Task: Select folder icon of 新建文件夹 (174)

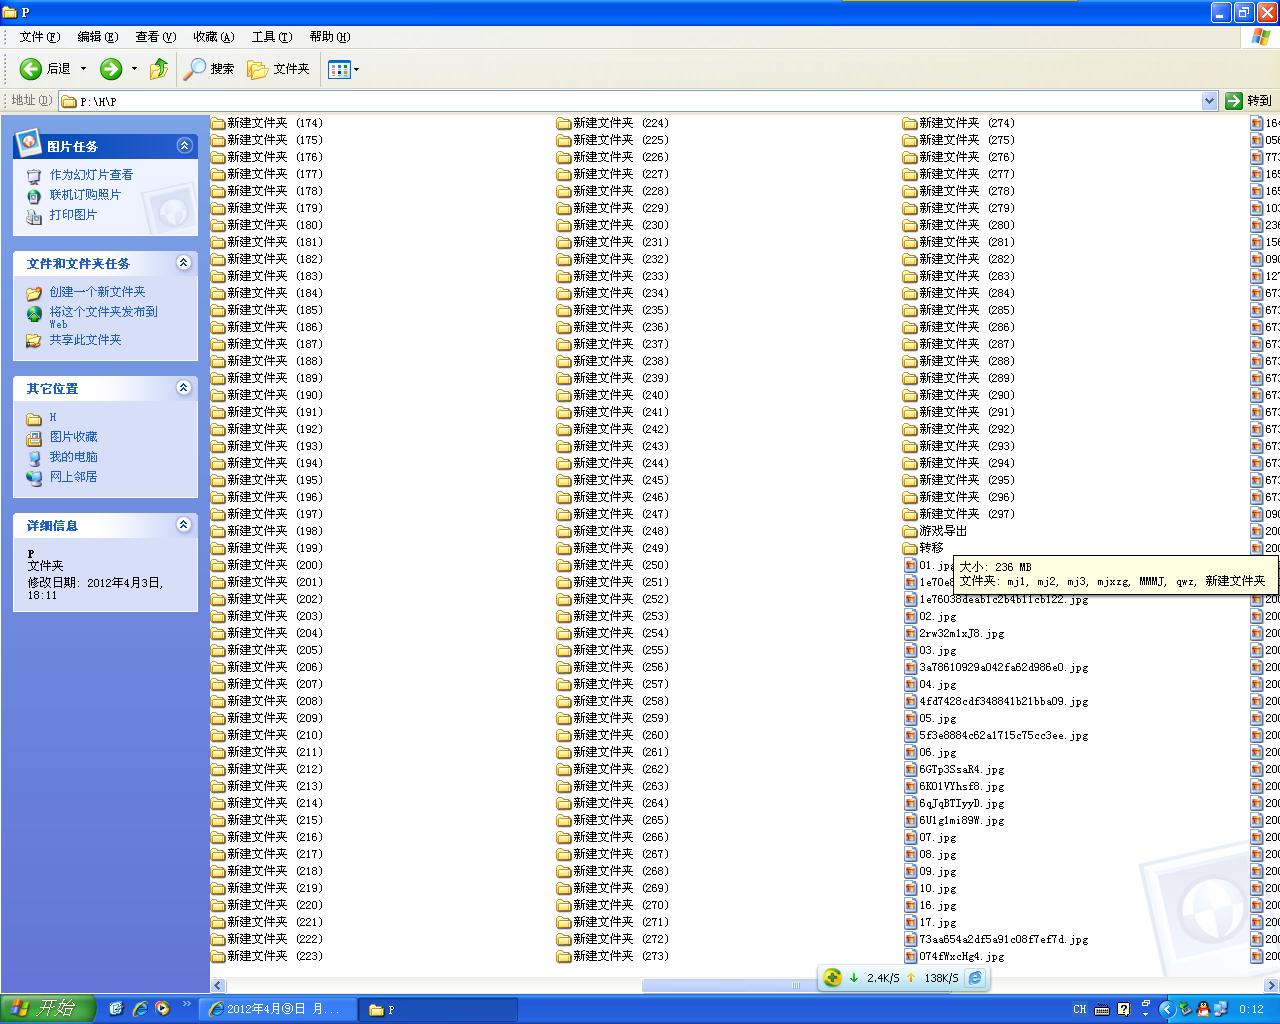Action: 218,124
